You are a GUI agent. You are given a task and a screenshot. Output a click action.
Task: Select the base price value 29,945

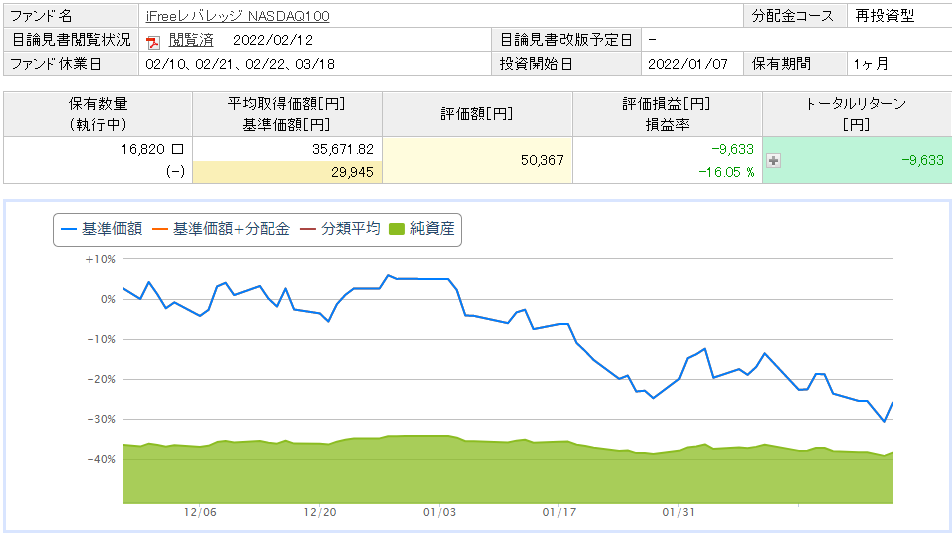352,172
